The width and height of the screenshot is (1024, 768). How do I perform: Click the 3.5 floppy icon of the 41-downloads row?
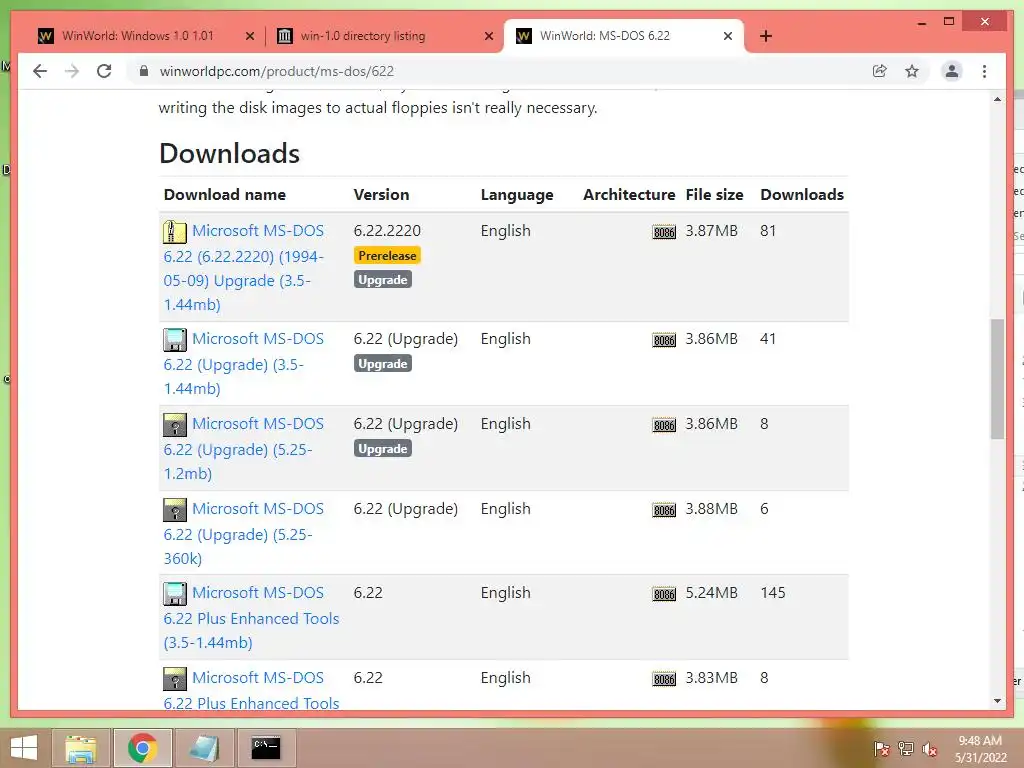pyautogui.click(x=174, y=340)
